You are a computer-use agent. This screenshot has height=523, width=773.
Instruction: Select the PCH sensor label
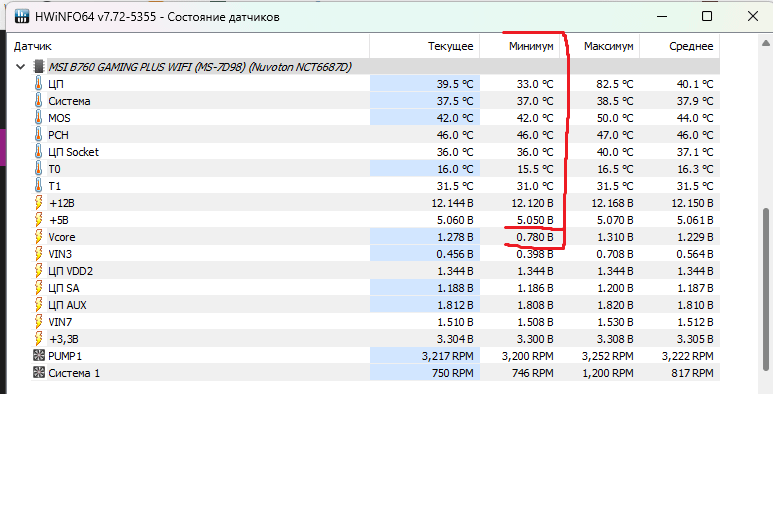pos(58,135)
